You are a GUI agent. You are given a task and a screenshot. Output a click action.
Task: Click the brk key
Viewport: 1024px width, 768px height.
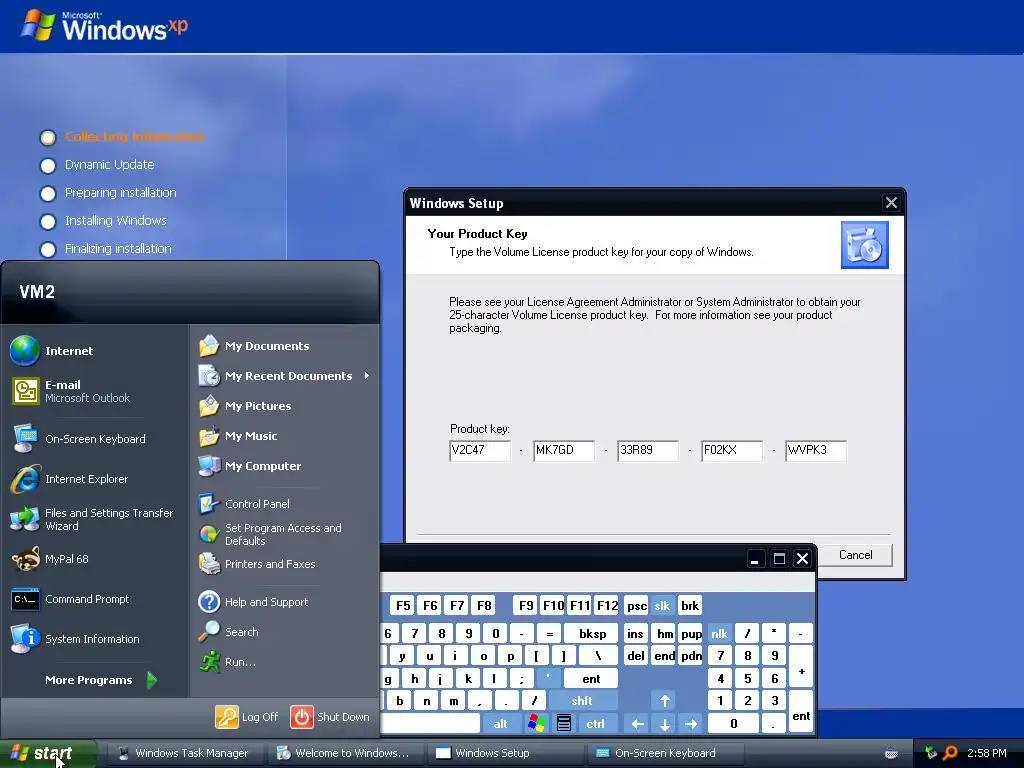(690, 605)
